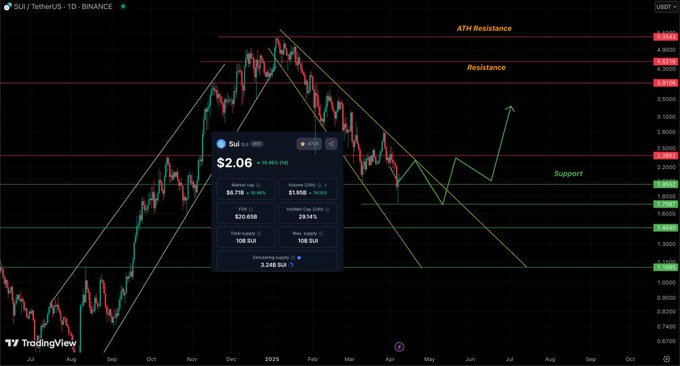Click the info icon next to Vol/Mkt Cap (24h)
The height and width of the screenshot is (366, 680).
pyautogui.click(x=327, y=209)
